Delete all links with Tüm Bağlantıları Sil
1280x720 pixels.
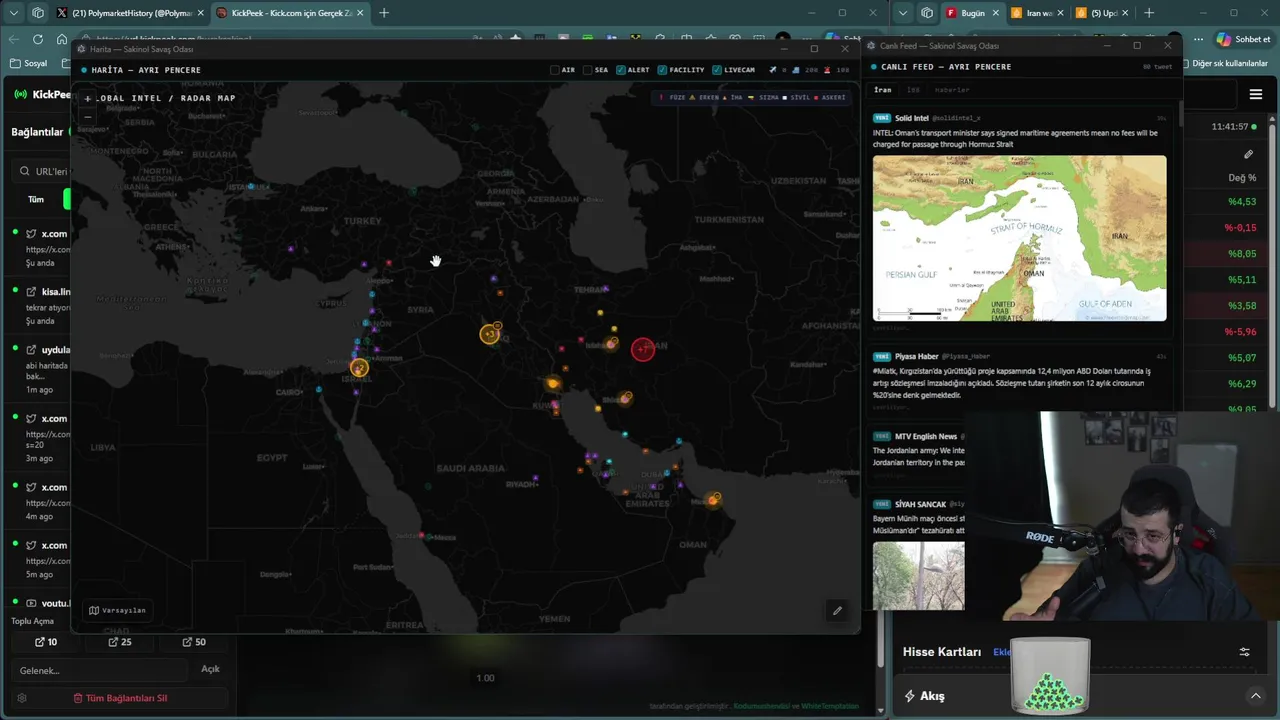tap(120, 698)
